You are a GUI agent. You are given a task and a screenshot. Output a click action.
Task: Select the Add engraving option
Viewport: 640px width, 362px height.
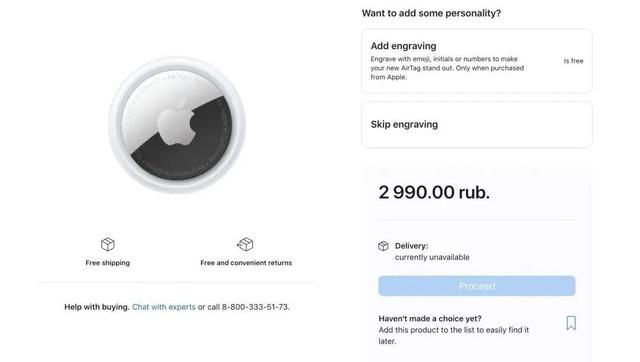coord(477,61)
